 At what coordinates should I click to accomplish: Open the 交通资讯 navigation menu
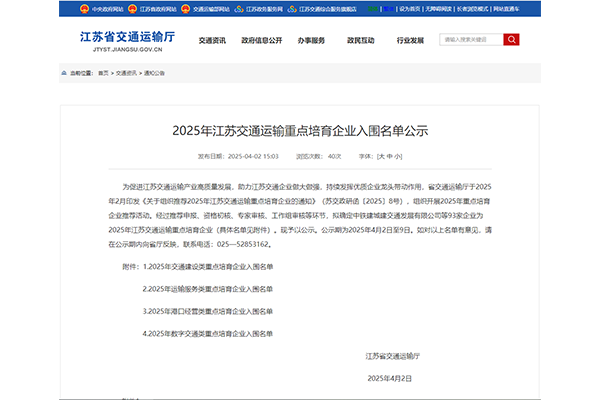point(211,41)
